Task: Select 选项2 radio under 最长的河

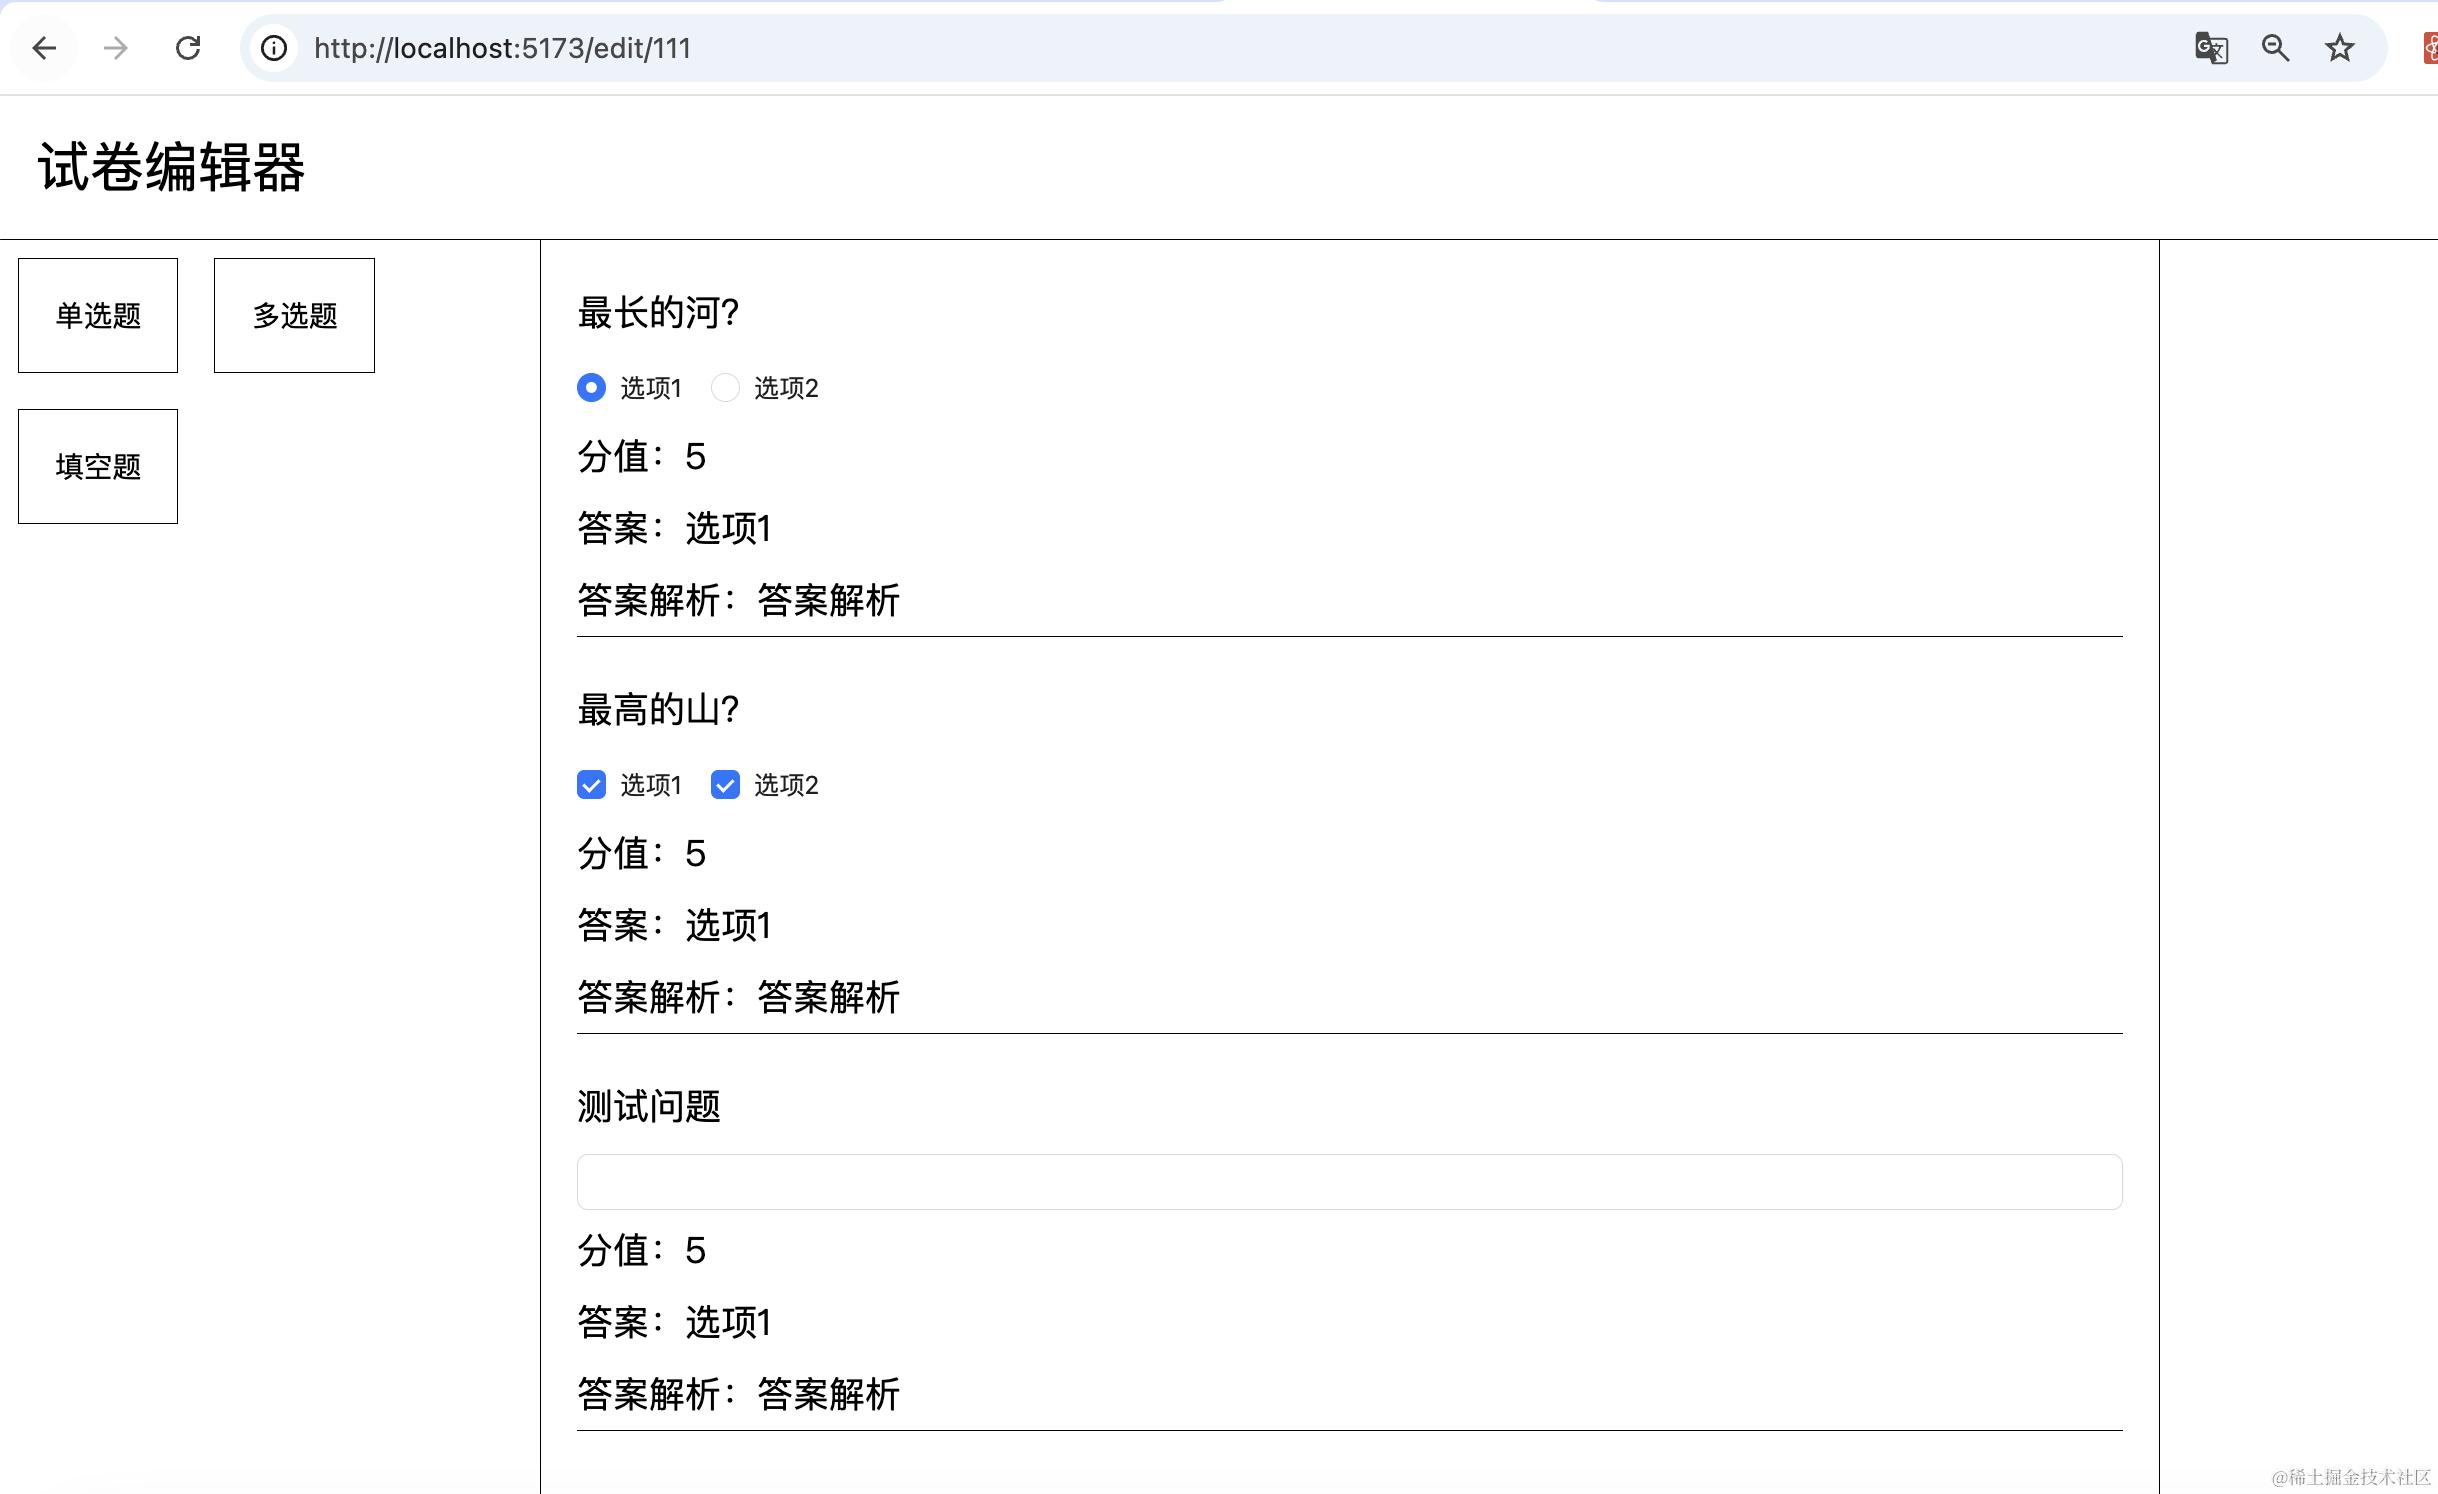Action: tap(725, 388)
